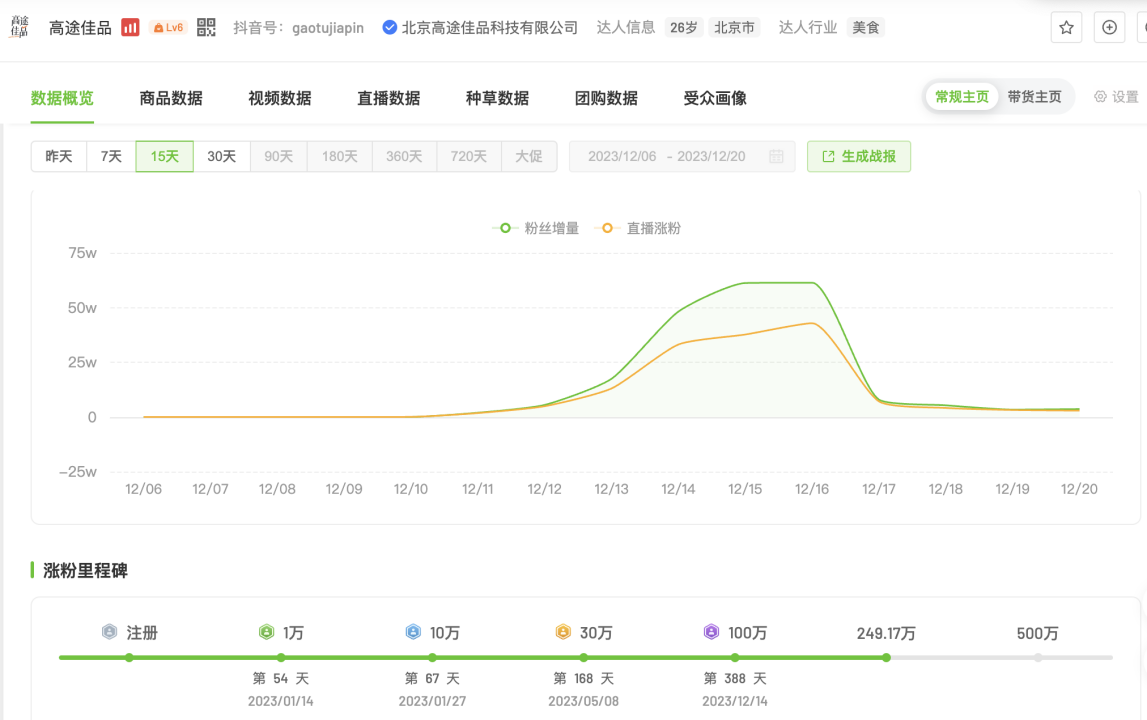Open 设置 gear settings
The height and width of the screenshot is (720, 1147).
(x=1116, y=97)
